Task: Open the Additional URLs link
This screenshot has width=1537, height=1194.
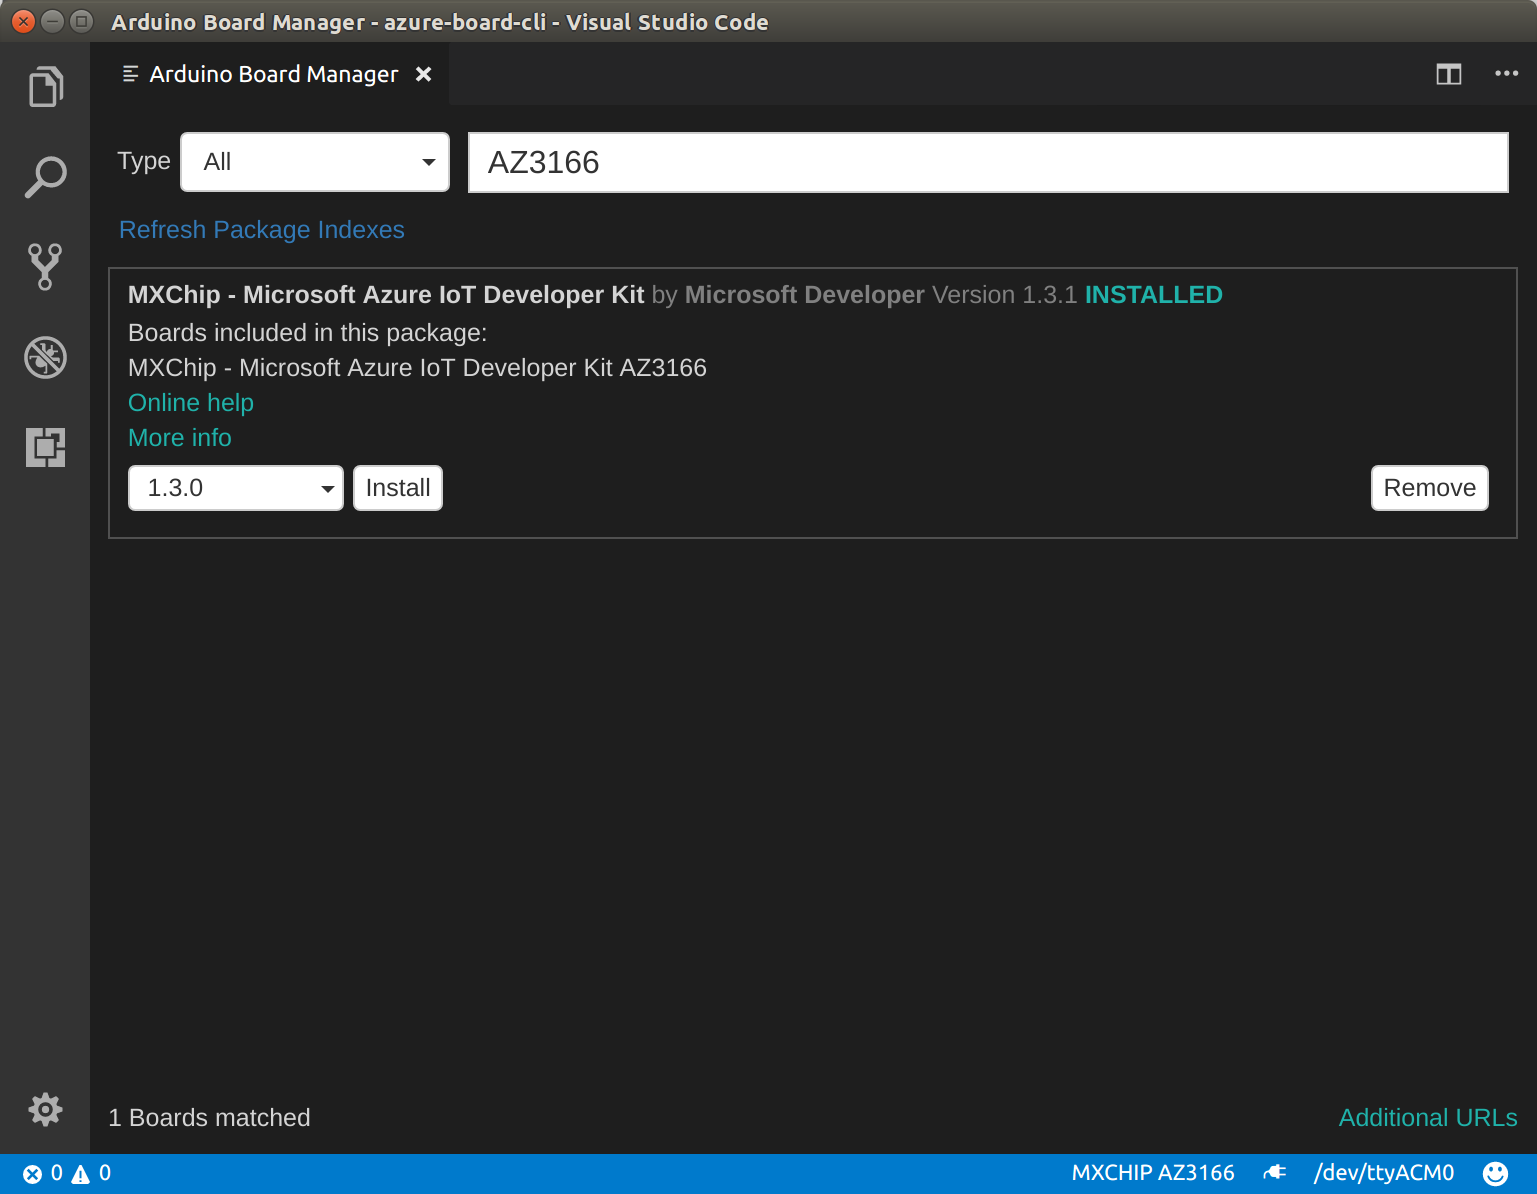Action: point(1428,1118)
